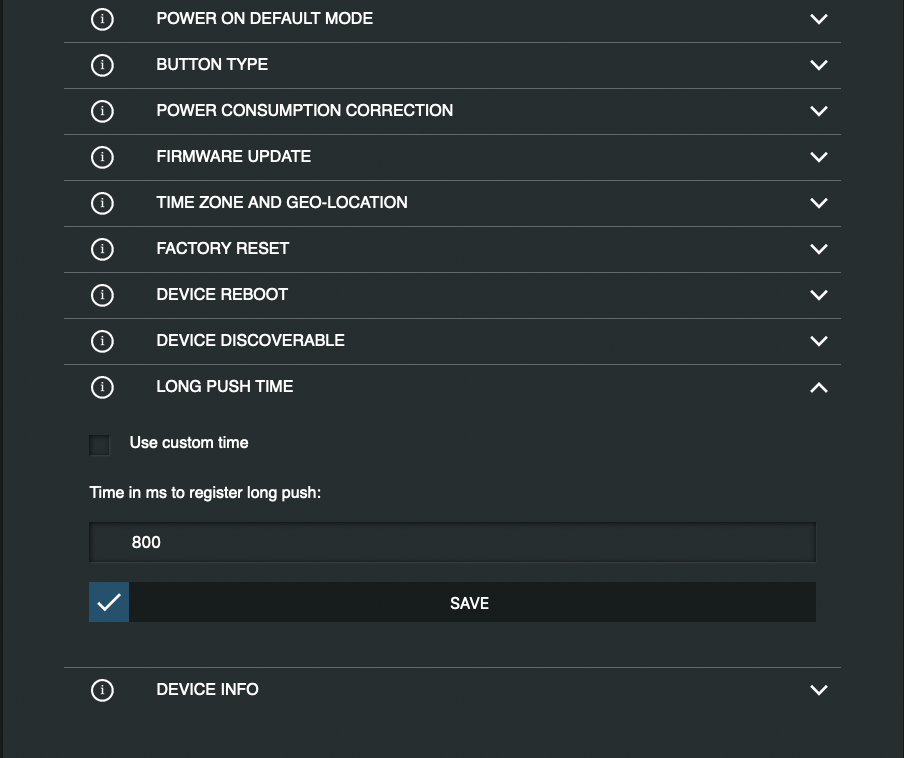Image resolution: width=904 pixels, height=758 pixels.
Task: Click the checkmark icon on Save button
Action: coord(109,602)
